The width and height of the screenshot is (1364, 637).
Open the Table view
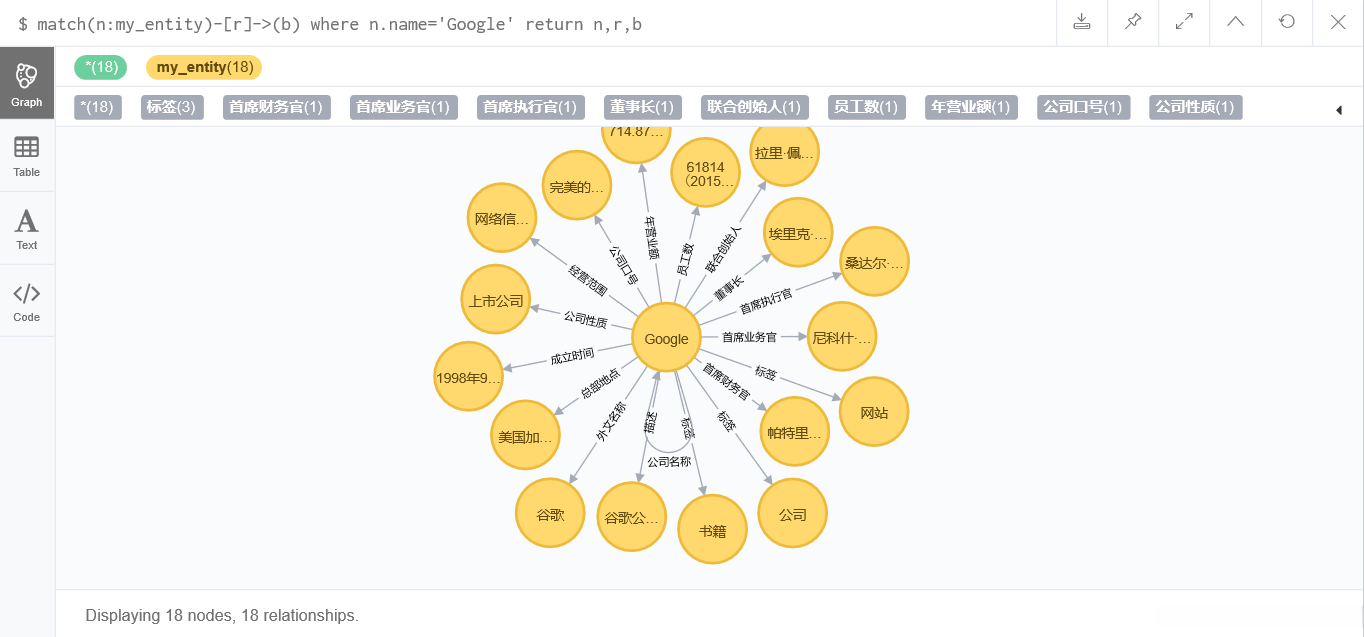pyautogui.click(x=27, y=156)
